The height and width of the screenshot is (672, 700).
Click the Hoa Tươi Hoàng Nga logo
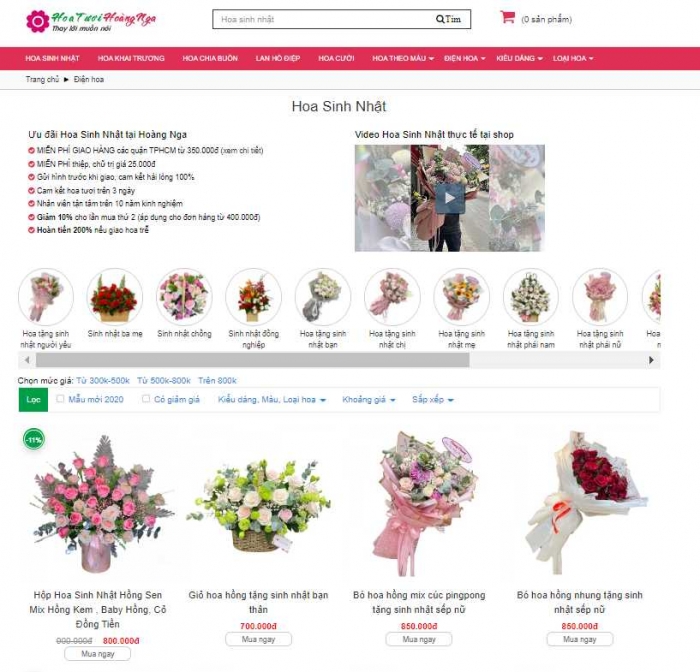[91, 21]
